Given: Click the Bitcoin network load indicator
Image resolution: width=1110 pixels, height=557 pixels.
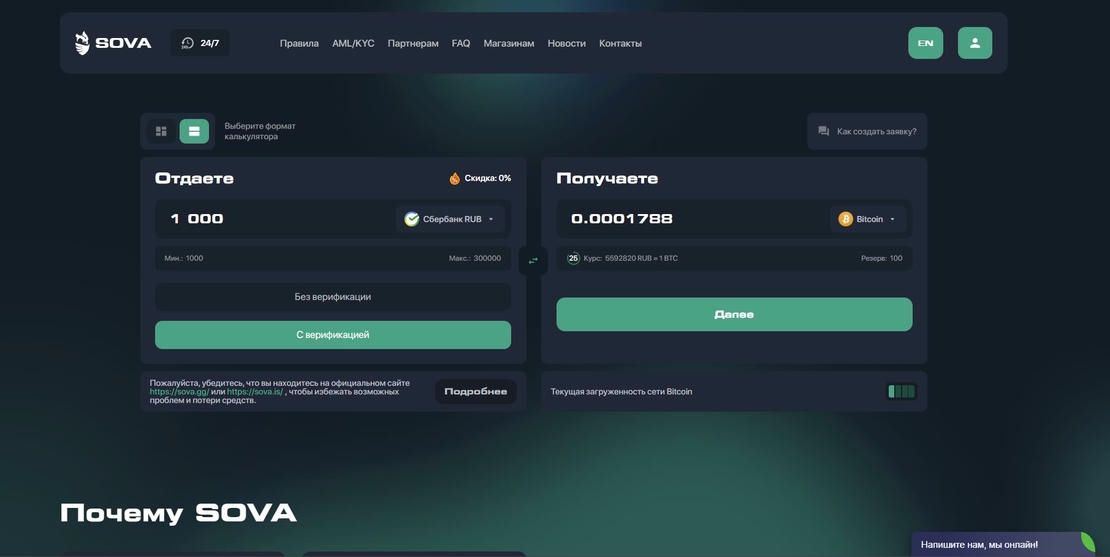Looking at the screenshot, I should coord(901,391).
